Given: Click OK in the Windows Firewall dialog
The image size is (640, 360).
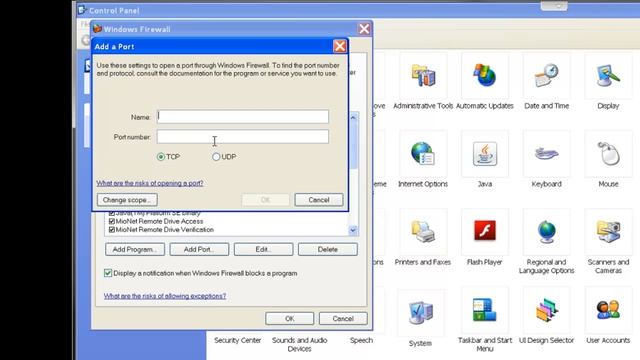Looking at the screenshot, I should [x=289, y=318].
